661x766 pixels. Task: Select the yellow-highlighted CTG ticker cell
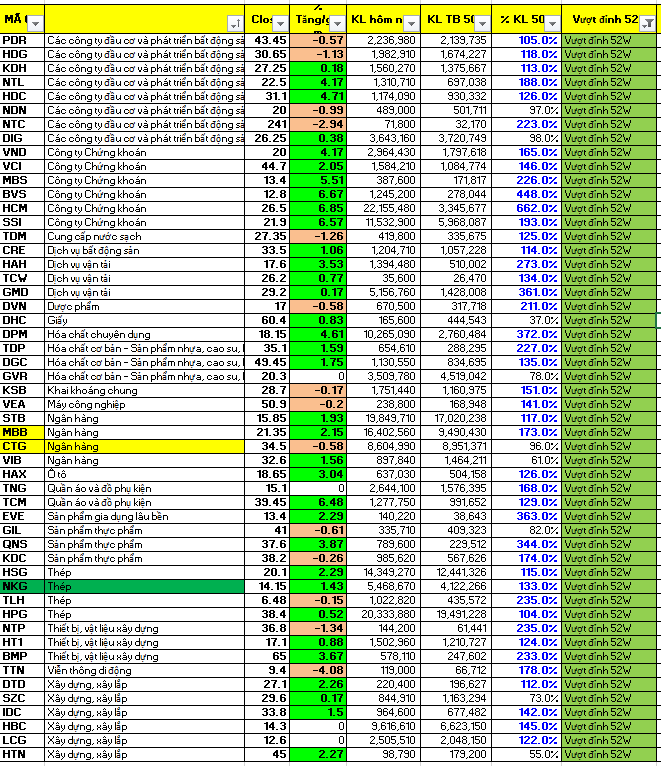(22, 445)
